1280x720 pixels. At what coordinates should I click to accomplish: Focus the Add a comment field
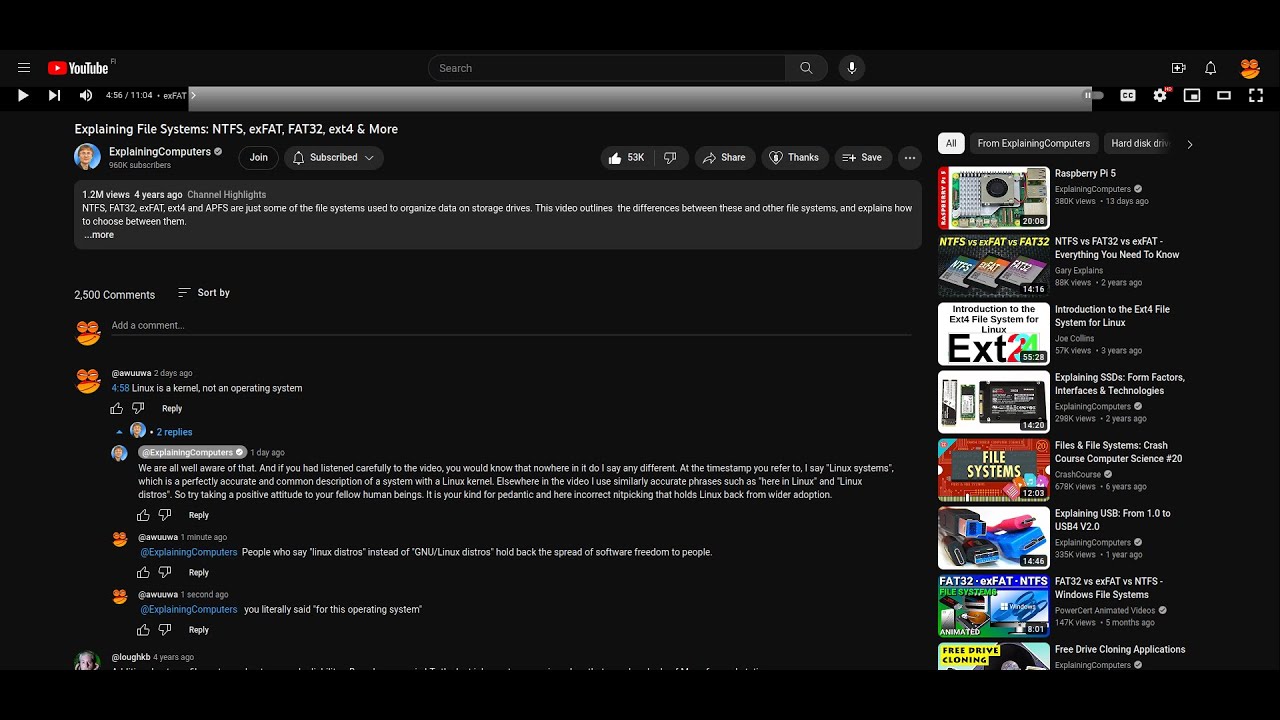click(x=511, y=326)
